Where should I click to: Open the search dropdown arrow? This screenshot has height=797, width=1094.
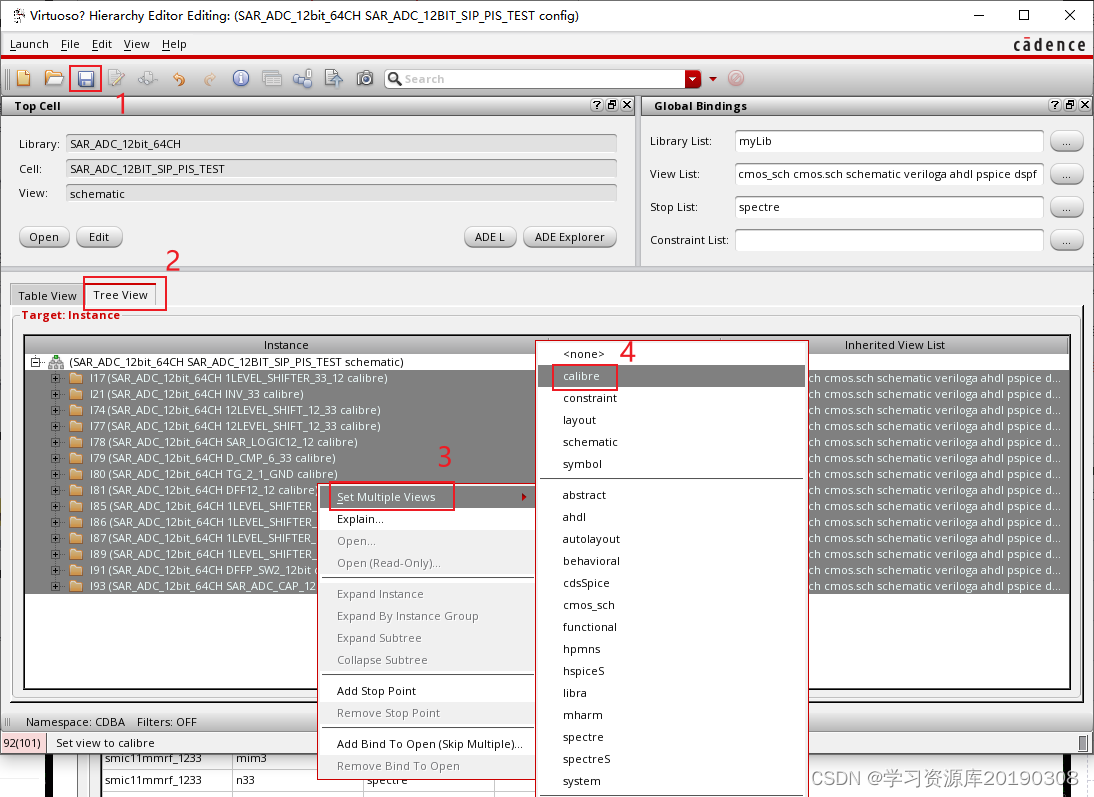(692, 78)
